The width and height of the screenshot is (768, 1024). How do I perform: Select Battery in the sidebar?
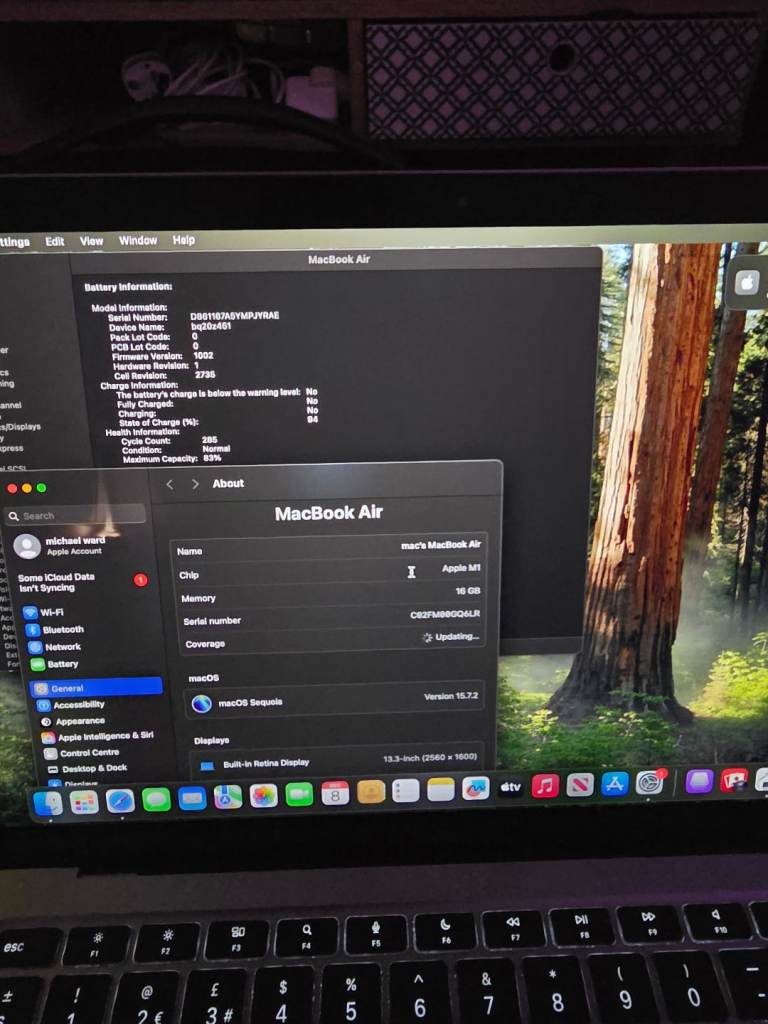54,664
